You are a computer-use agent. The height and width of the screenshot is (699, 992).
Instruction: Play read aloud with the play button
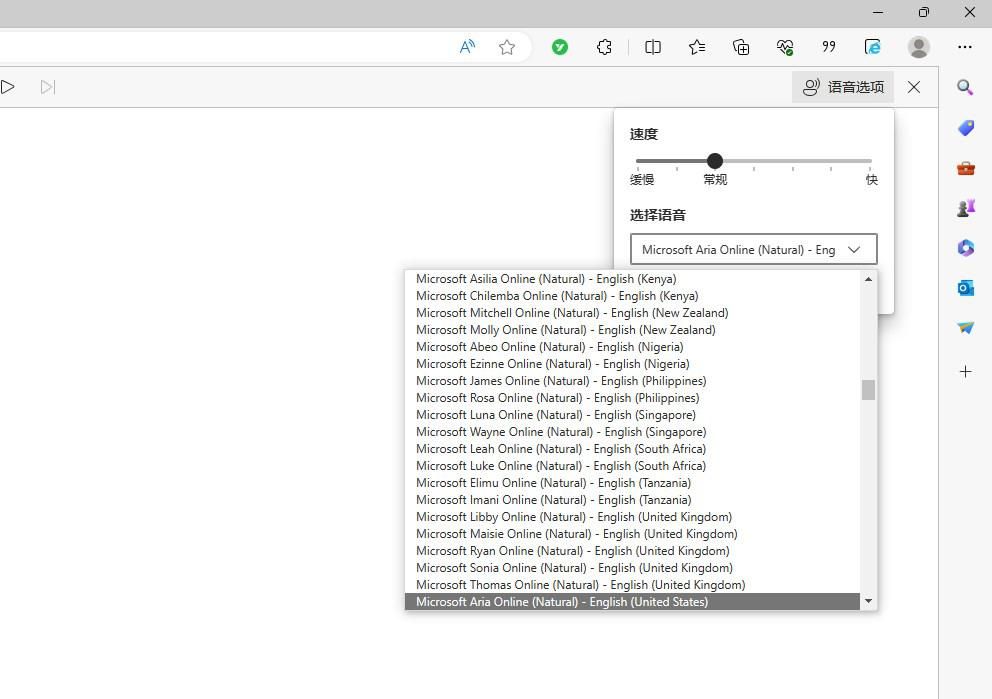8,87
